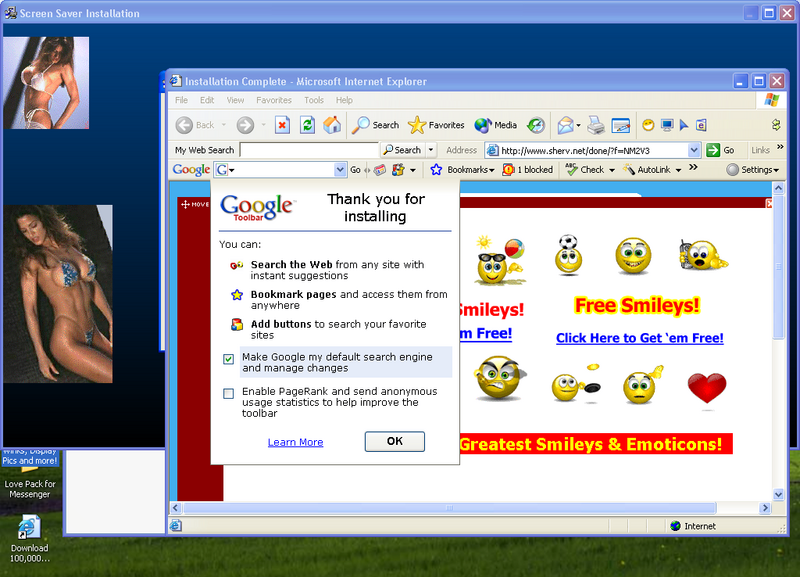Click the Google logo on Google toolbar

[191, 169]
